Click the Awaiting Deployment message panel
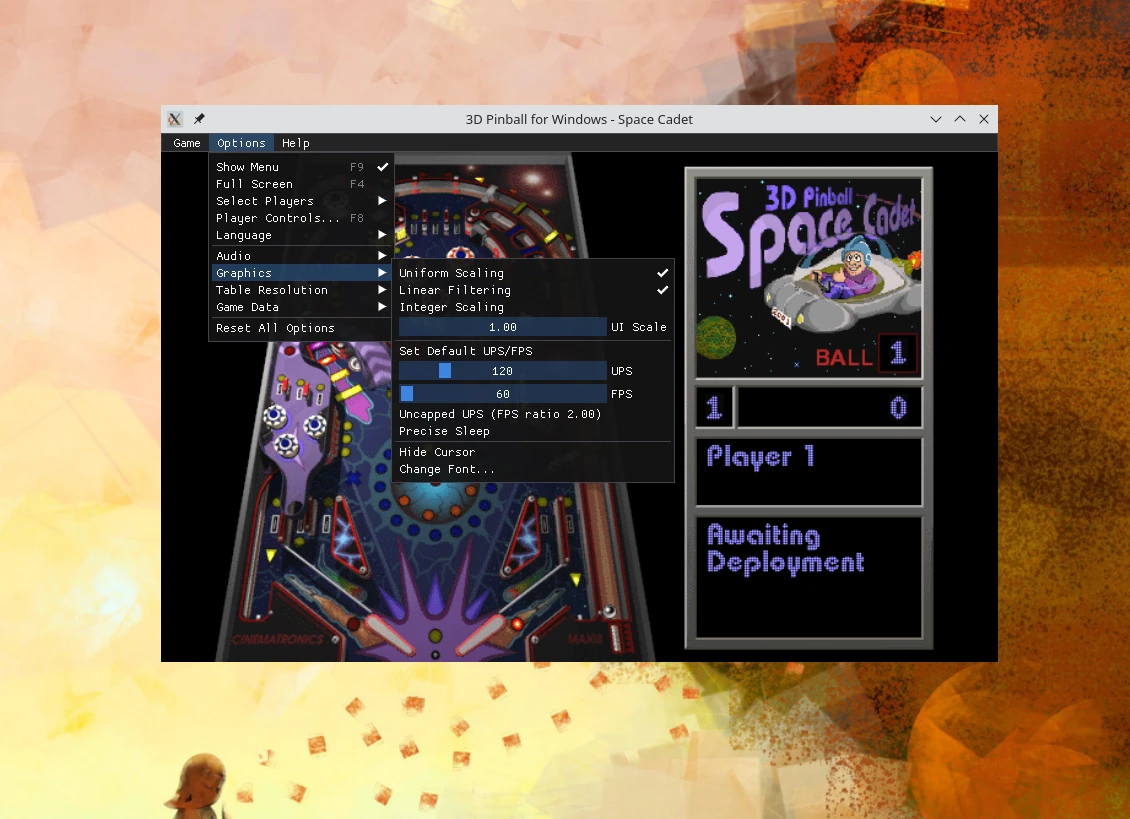The image size is (1130, 819). pyautogui.click(x=809, y=577)
